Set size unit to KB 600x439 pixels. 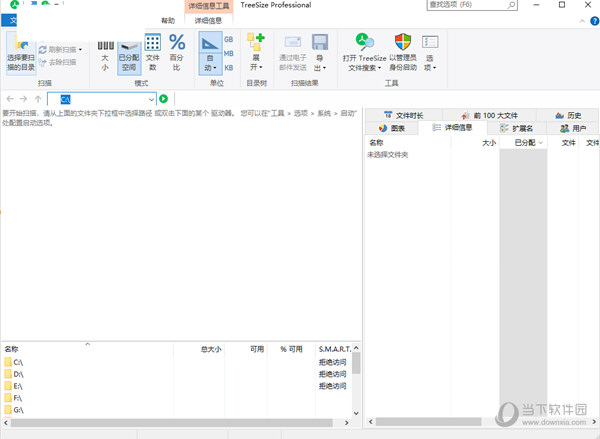tap(228, 68)
